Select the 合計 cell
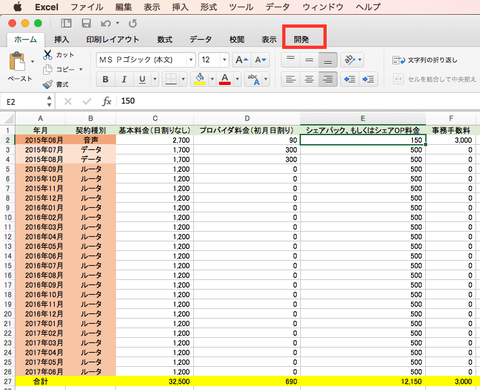 click(40, 381)
